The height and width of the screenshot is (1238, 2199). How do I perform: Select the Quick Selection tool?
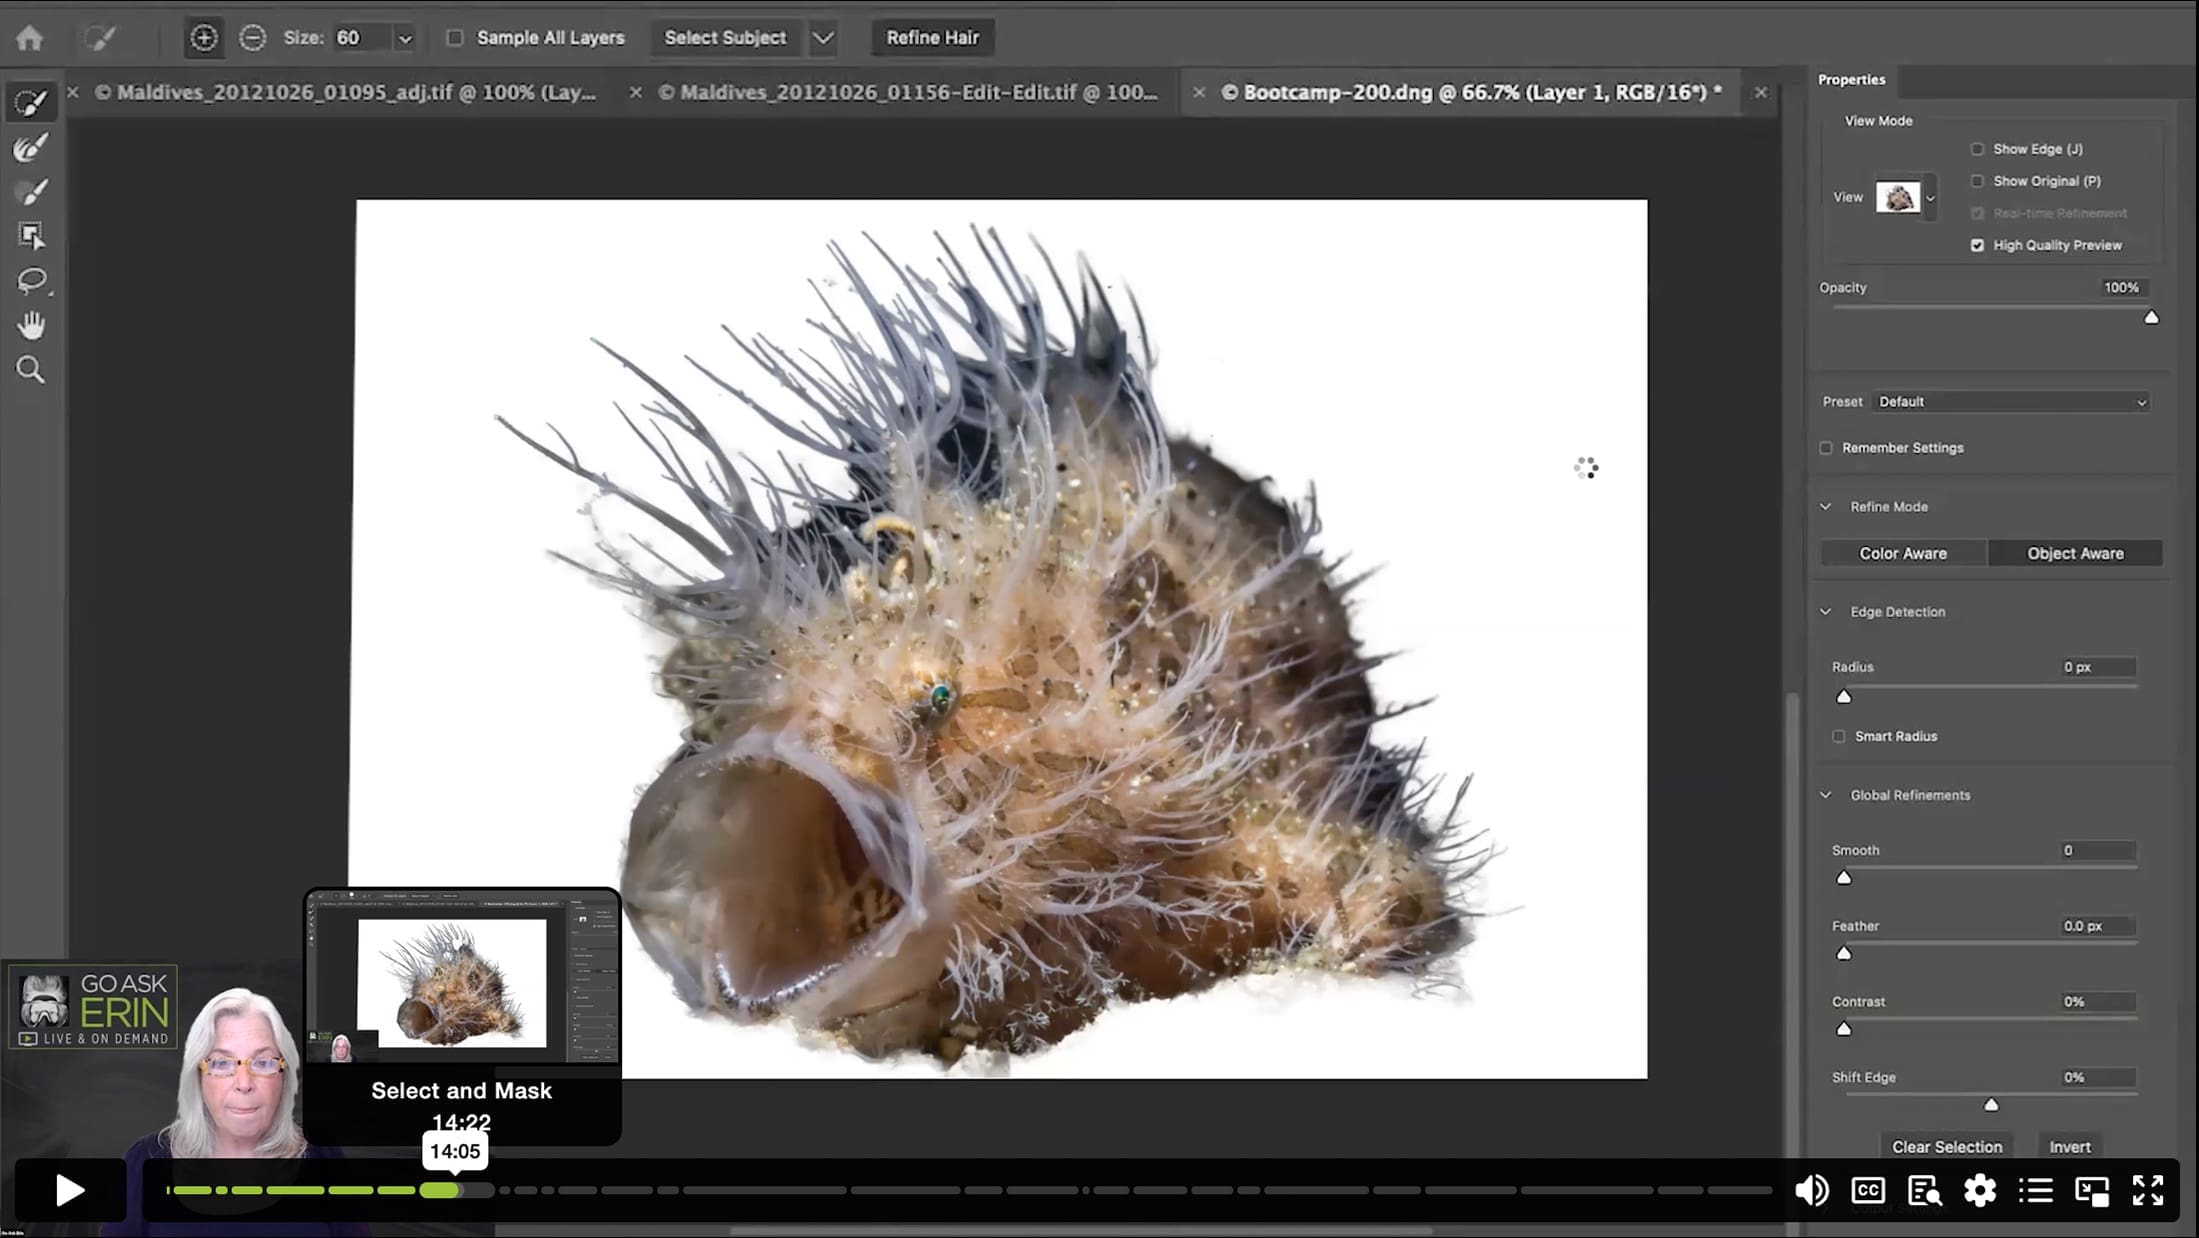31,103
